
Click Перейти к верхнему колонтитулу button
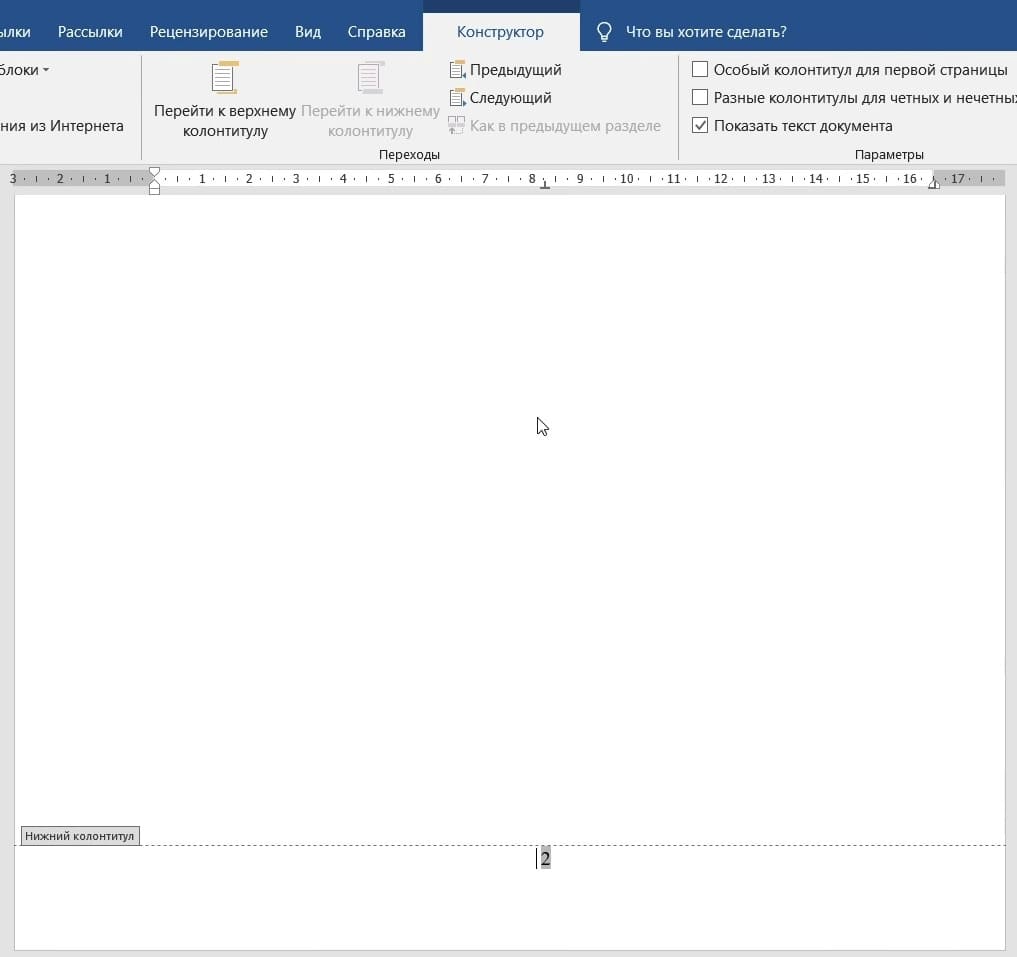225,101
